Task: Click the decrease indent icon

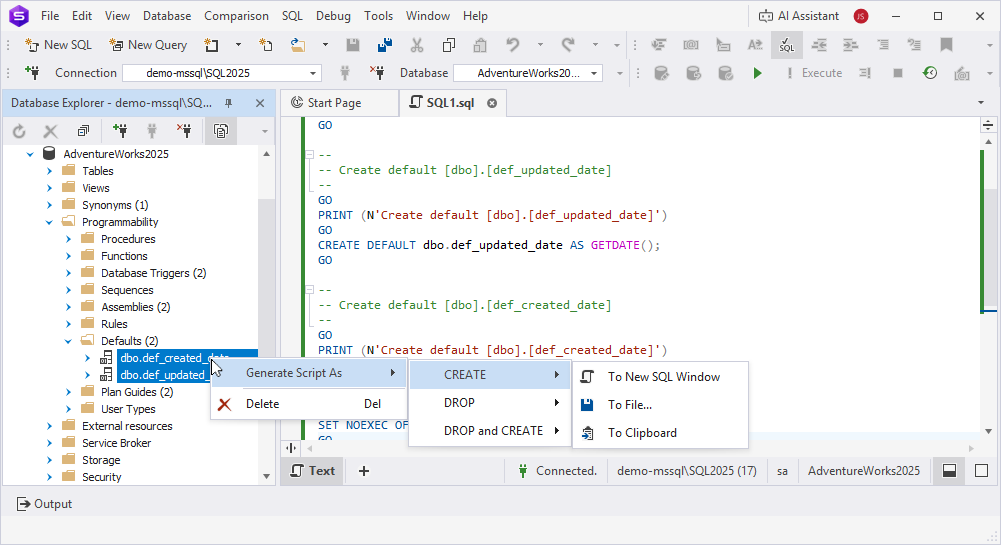Action: (x=819, y=45)
